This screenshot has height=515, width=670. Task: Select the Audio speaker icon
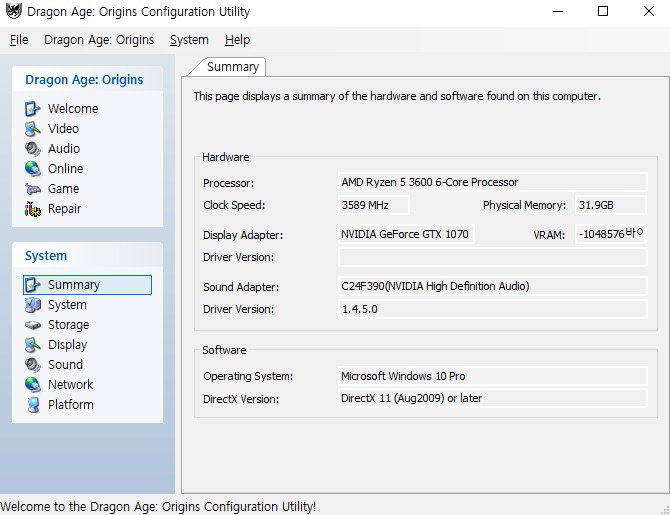[x=33, y=148]
